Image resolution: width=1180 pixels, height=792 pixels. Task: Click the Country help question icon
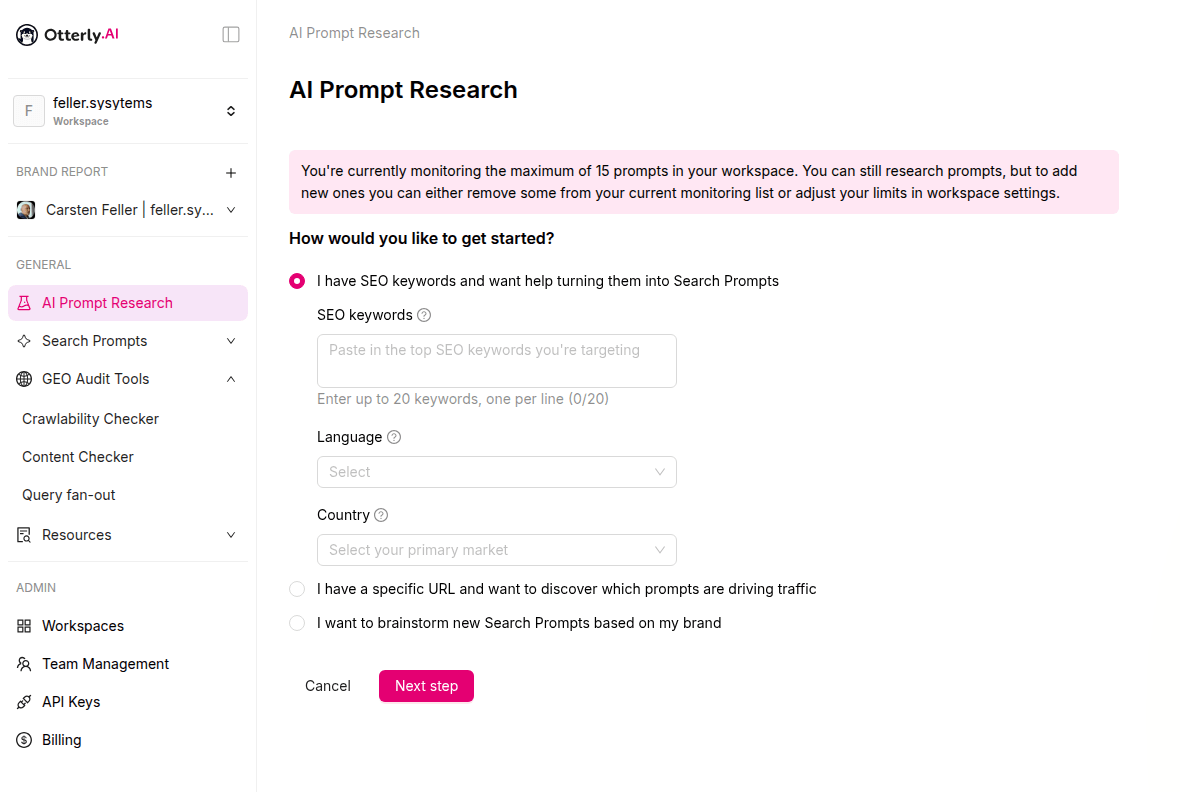point(381,515)
